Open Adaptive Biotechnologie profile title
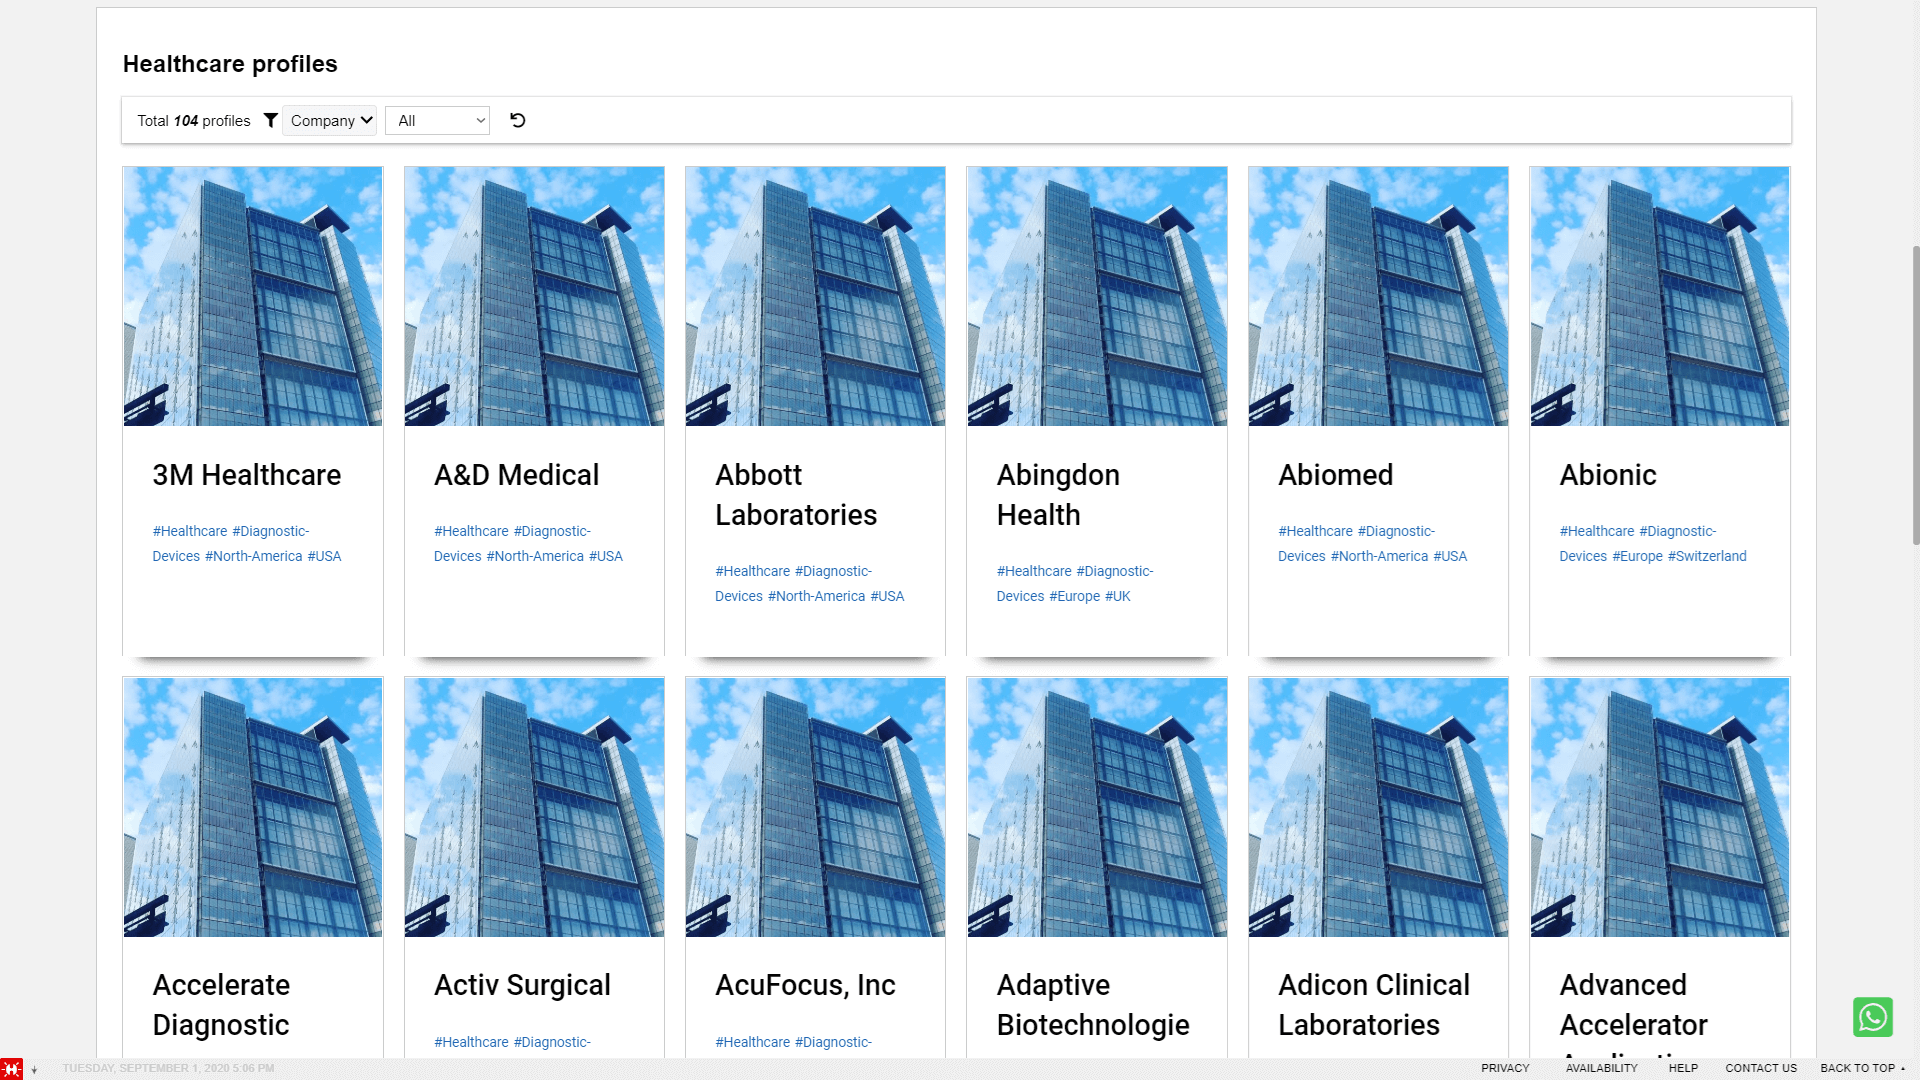1920x1080 pixels. (x=1093, y=1005)
